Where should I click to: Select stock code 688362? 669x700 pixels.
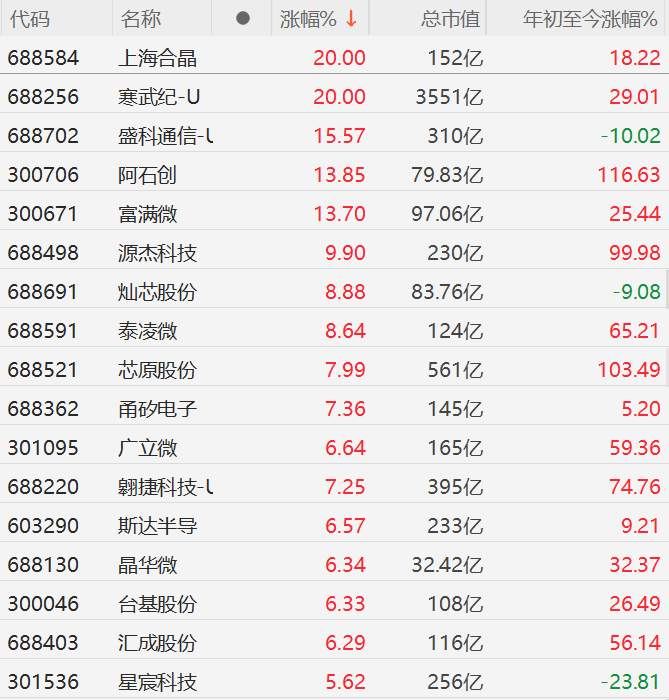(x=43, y=409)
